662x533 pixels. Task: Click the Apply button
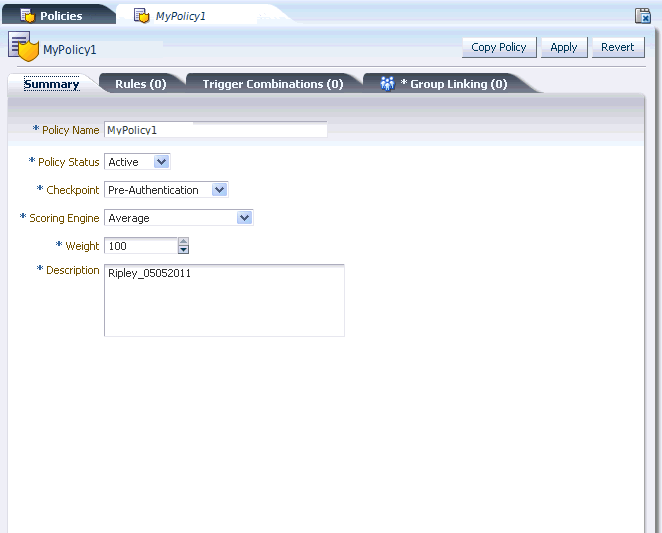[564, 47]
